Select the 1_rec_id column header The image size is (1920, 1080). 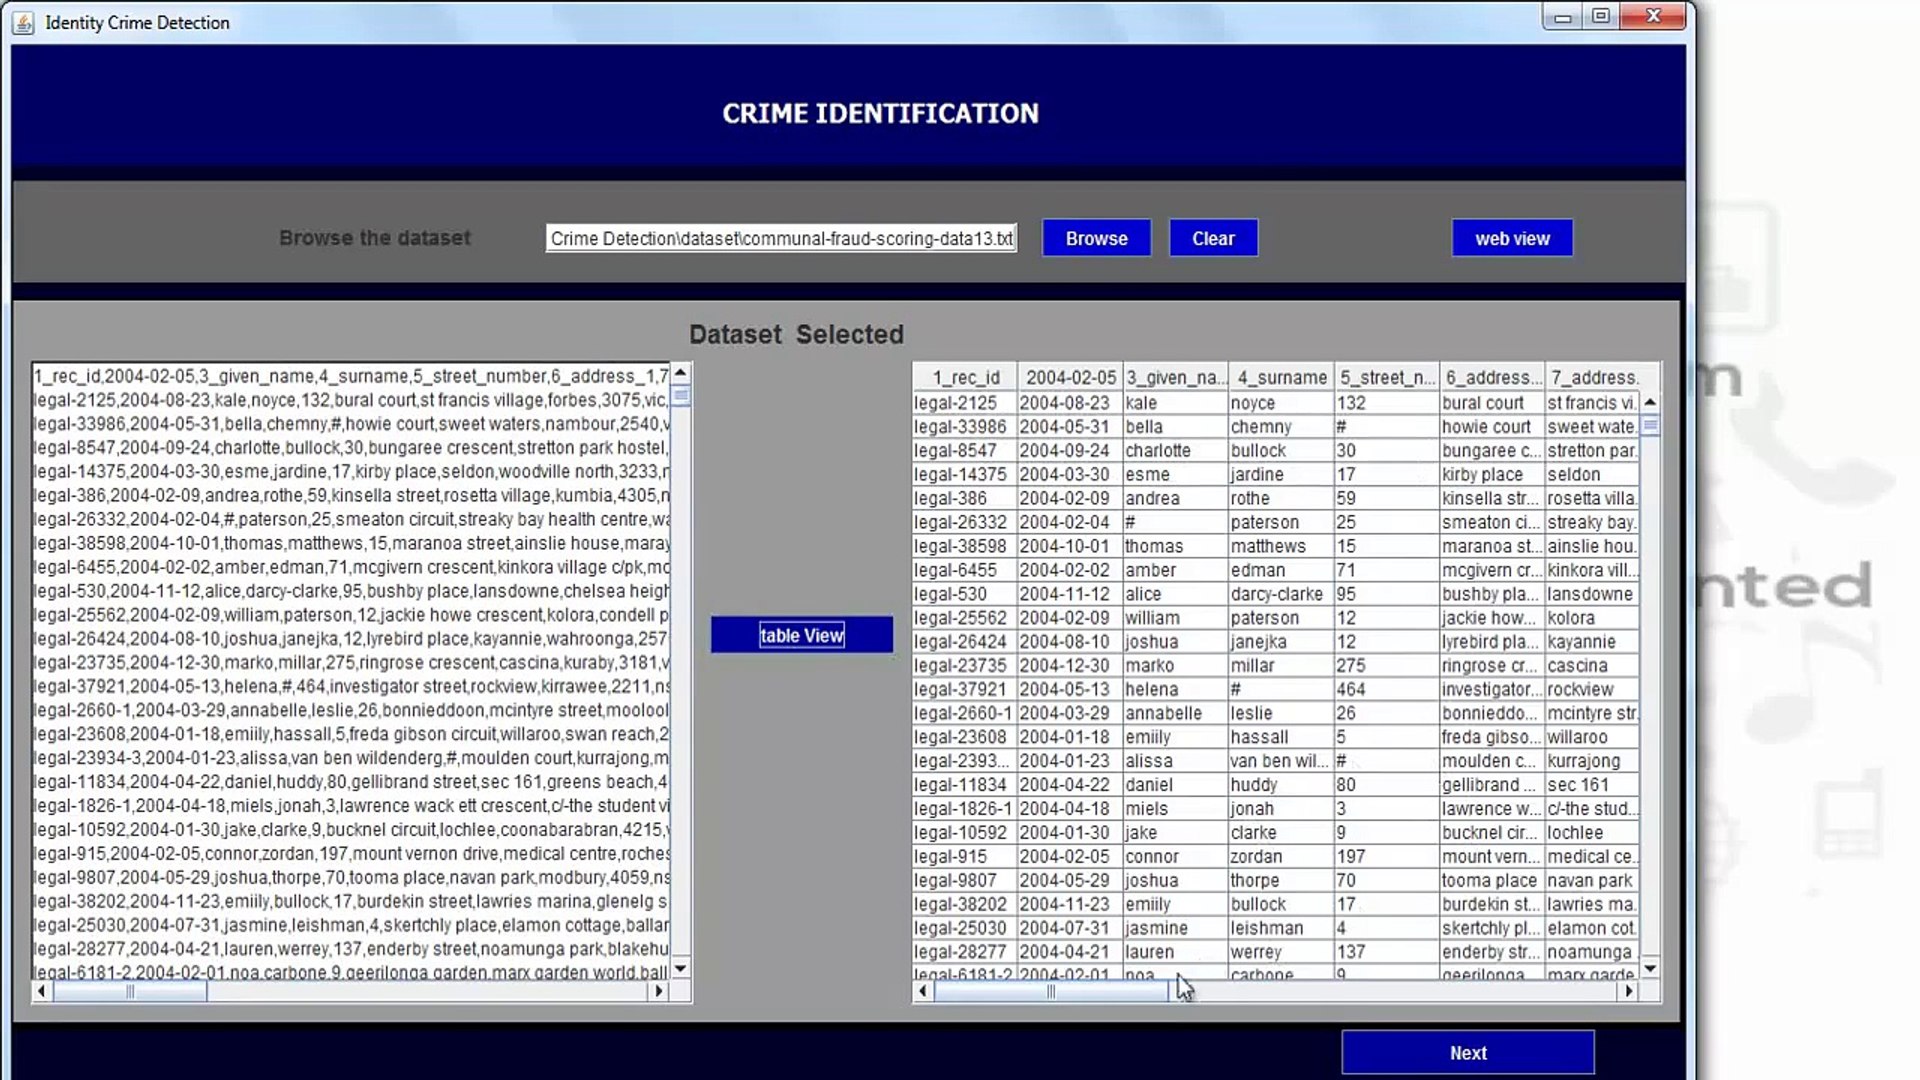(964, 377)
